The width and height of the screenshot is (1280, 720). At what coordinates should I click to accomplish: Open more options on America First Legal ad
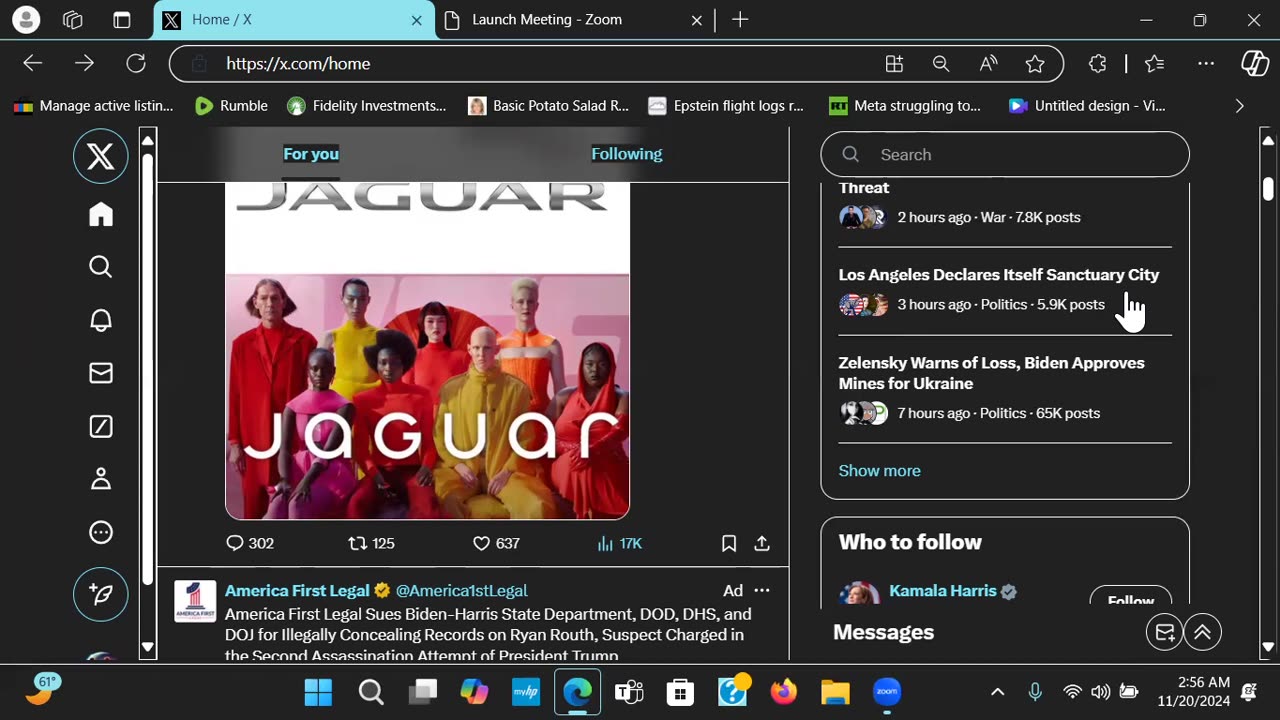tap(762, 591)
